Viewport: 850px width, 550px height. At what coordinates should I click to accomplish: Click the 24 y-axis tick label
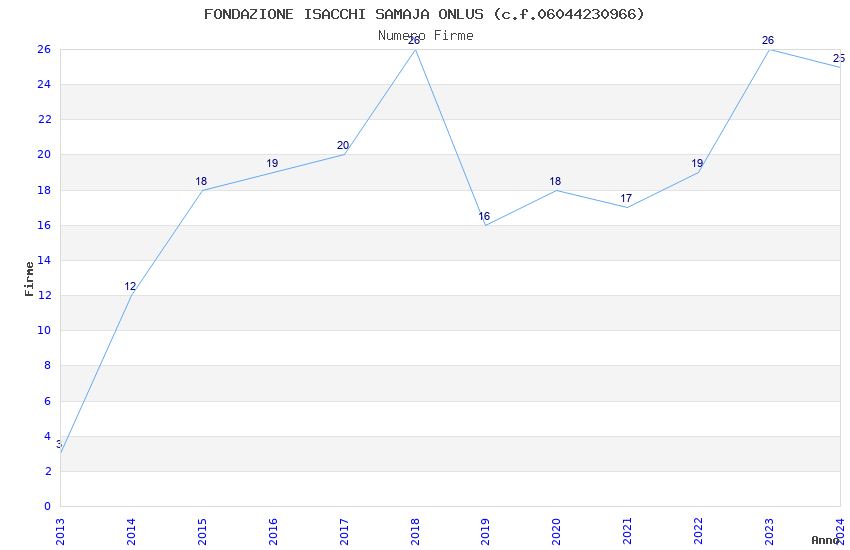coord(44,85)
